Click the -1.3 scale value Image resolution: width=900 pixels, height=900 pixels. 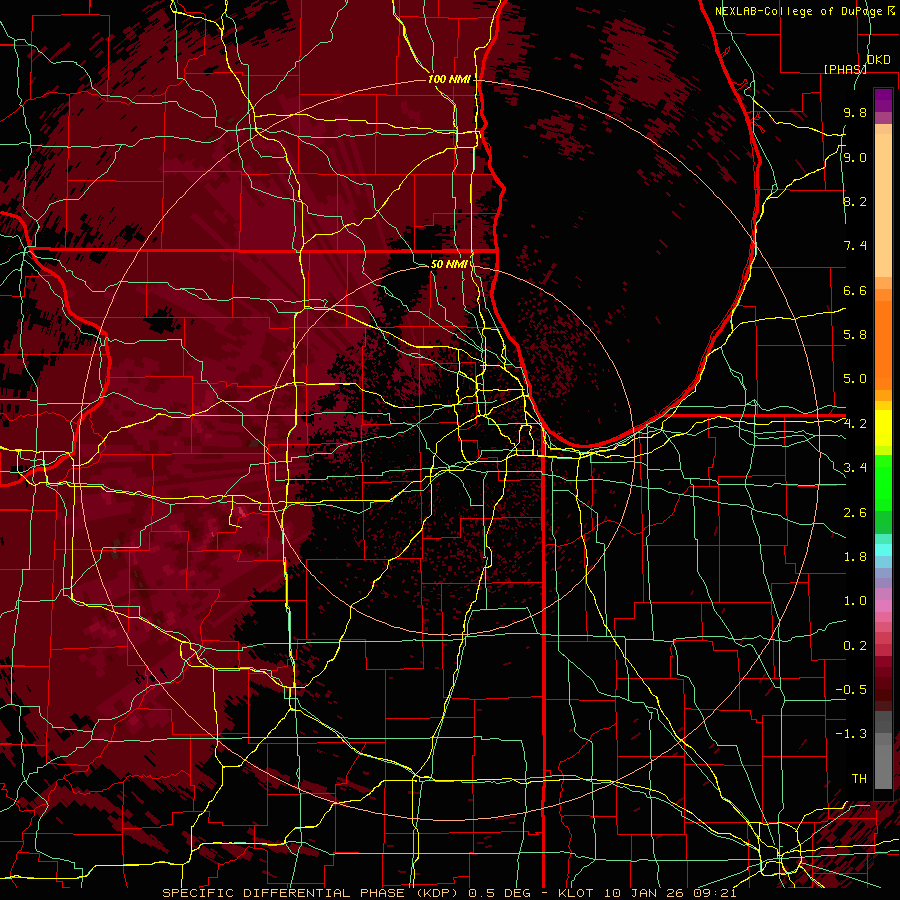(851, 734)
